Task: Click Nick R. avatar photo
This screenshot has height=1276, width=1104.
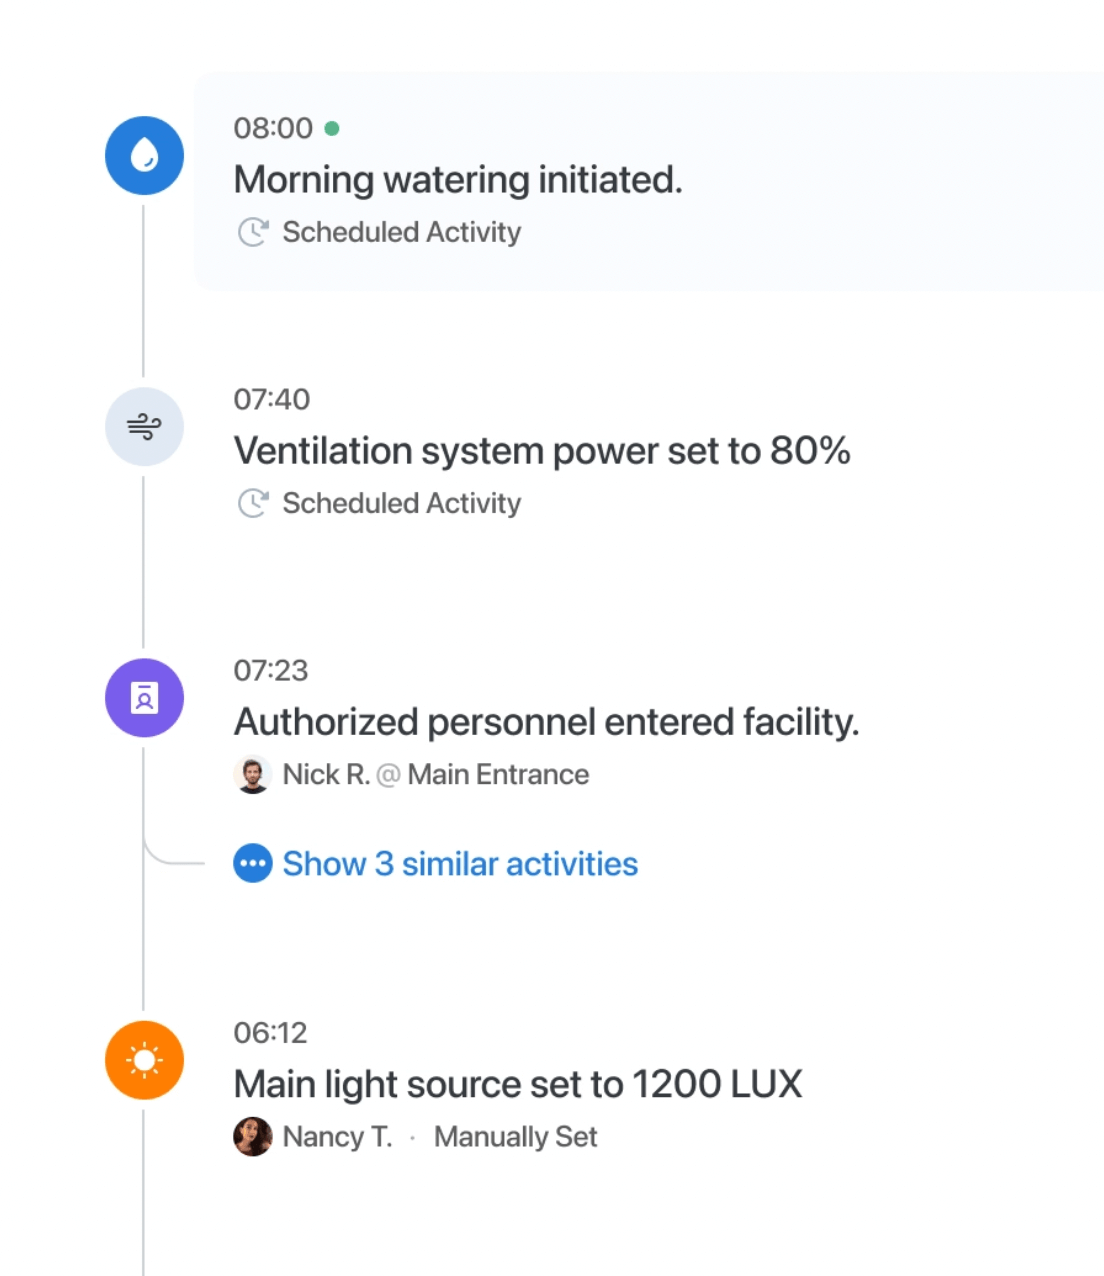Action: pos(253,775)
